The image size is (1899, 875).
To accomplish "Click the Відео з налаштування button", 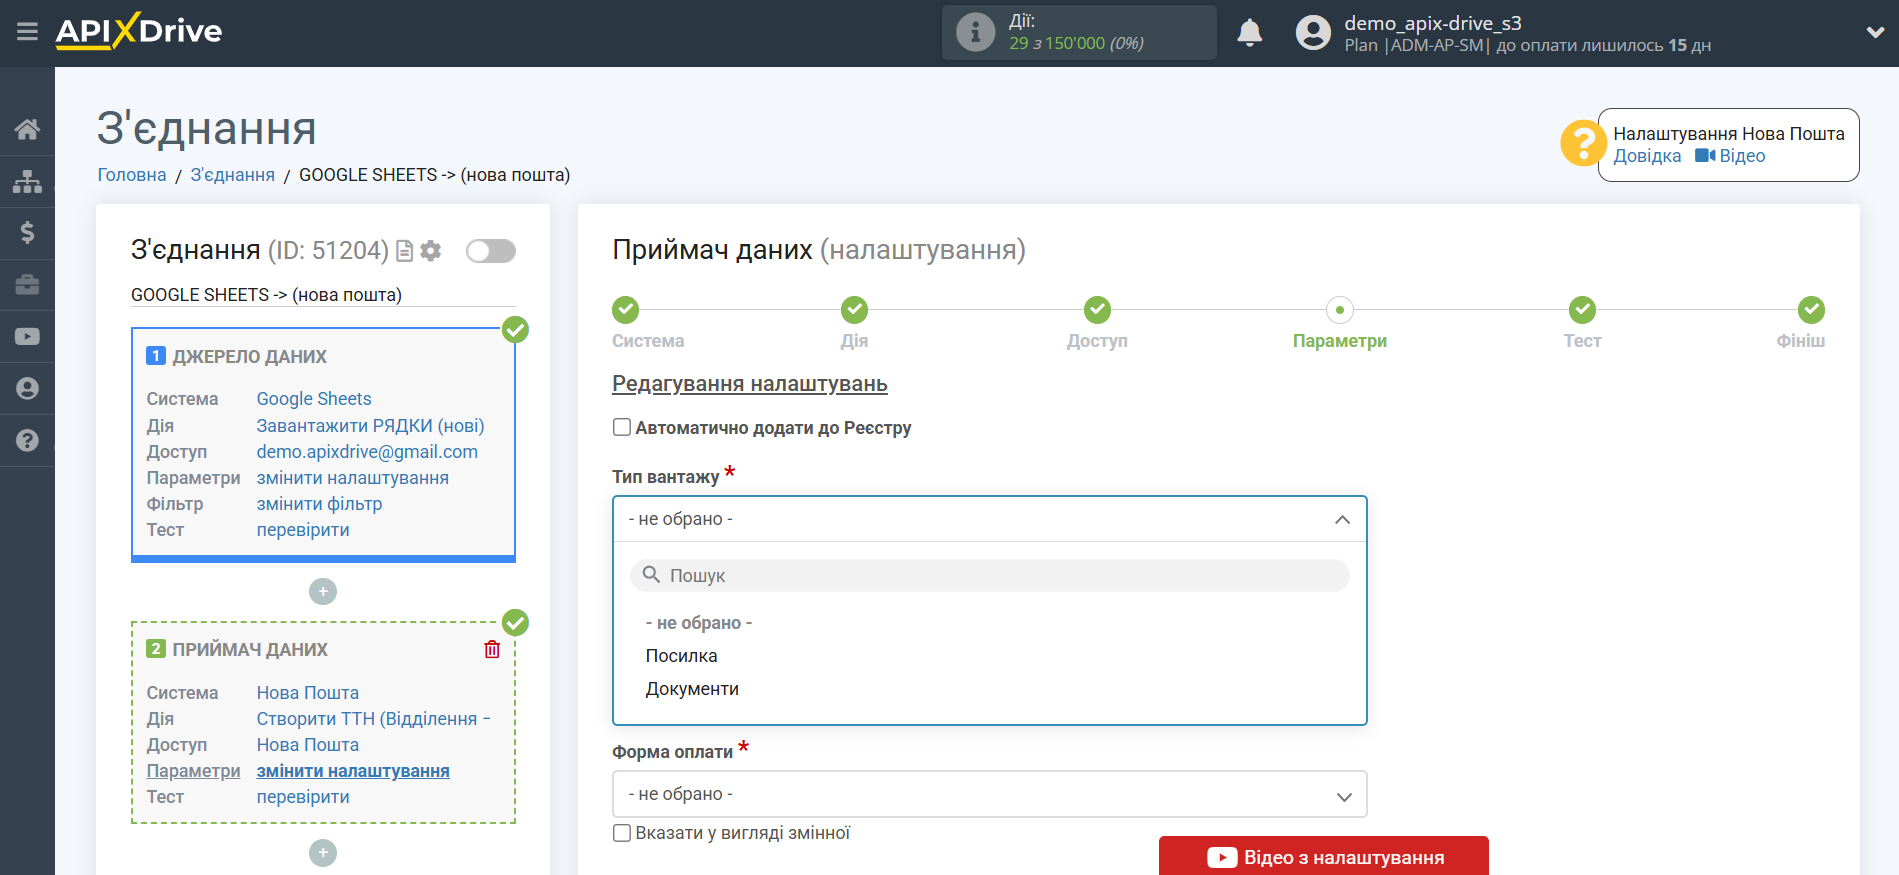I will click(x=1323, y=857).
